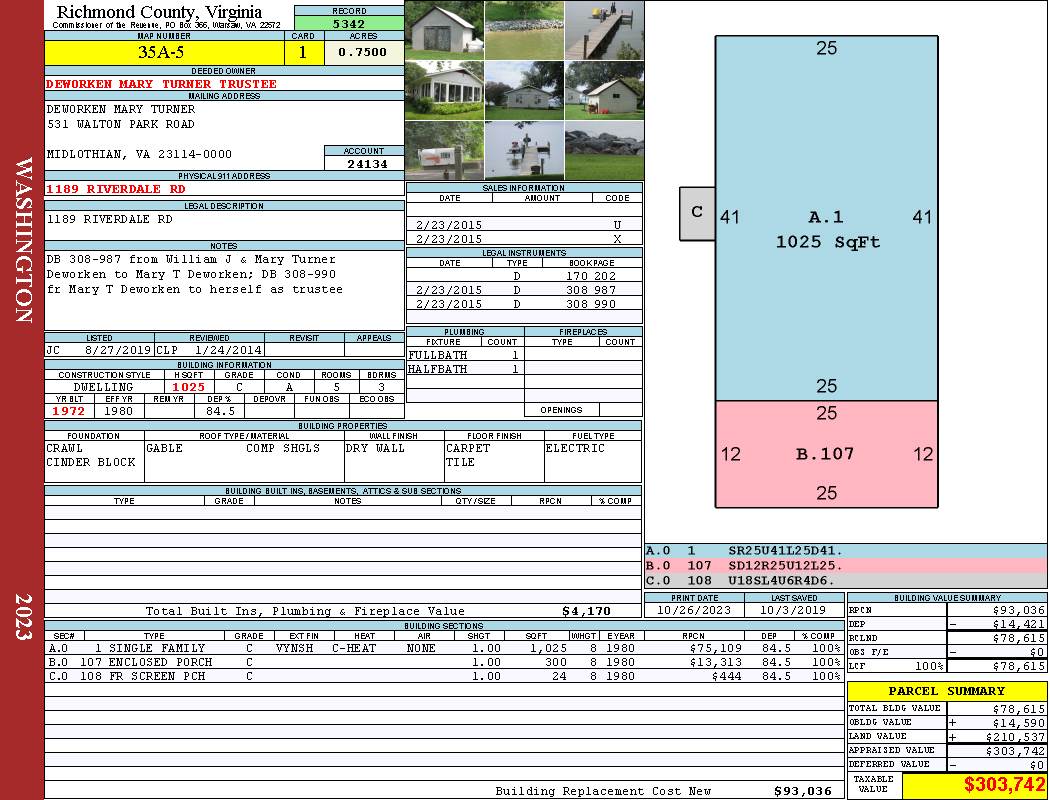This screenshot has height=800, width=1050.
Task: Click effective year value 1980 under EFF YR
Action: point(118,411)
